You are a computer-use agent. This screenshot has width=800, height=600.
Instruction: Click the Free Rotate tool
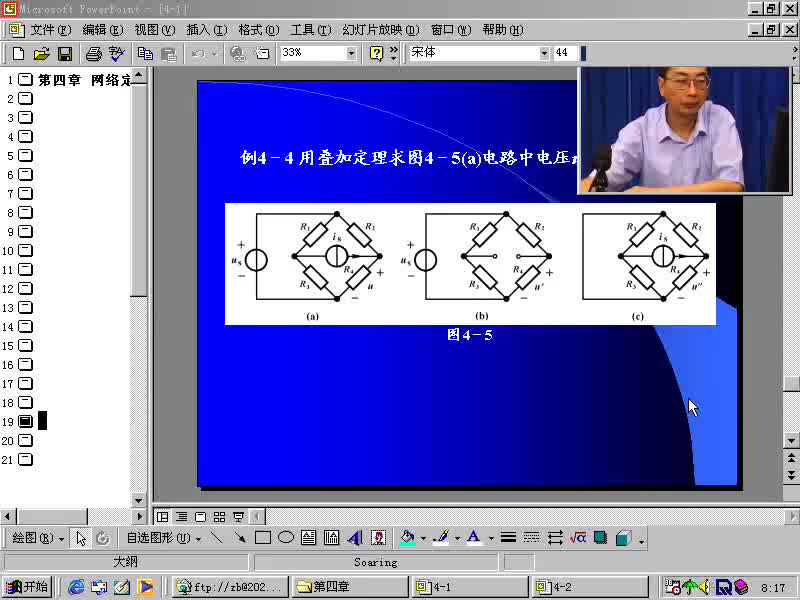pos(103,538)
